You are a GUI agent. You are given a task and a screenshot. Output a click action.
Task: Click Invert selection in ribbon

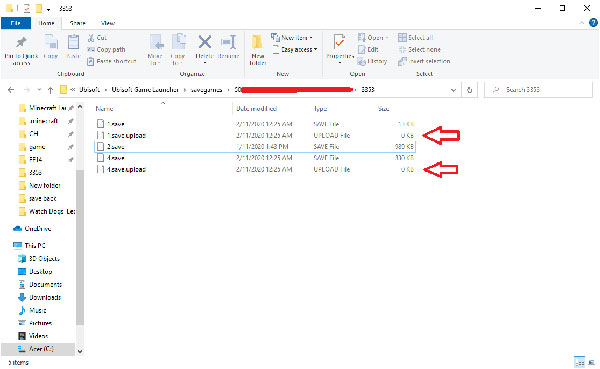pos(424,61)
